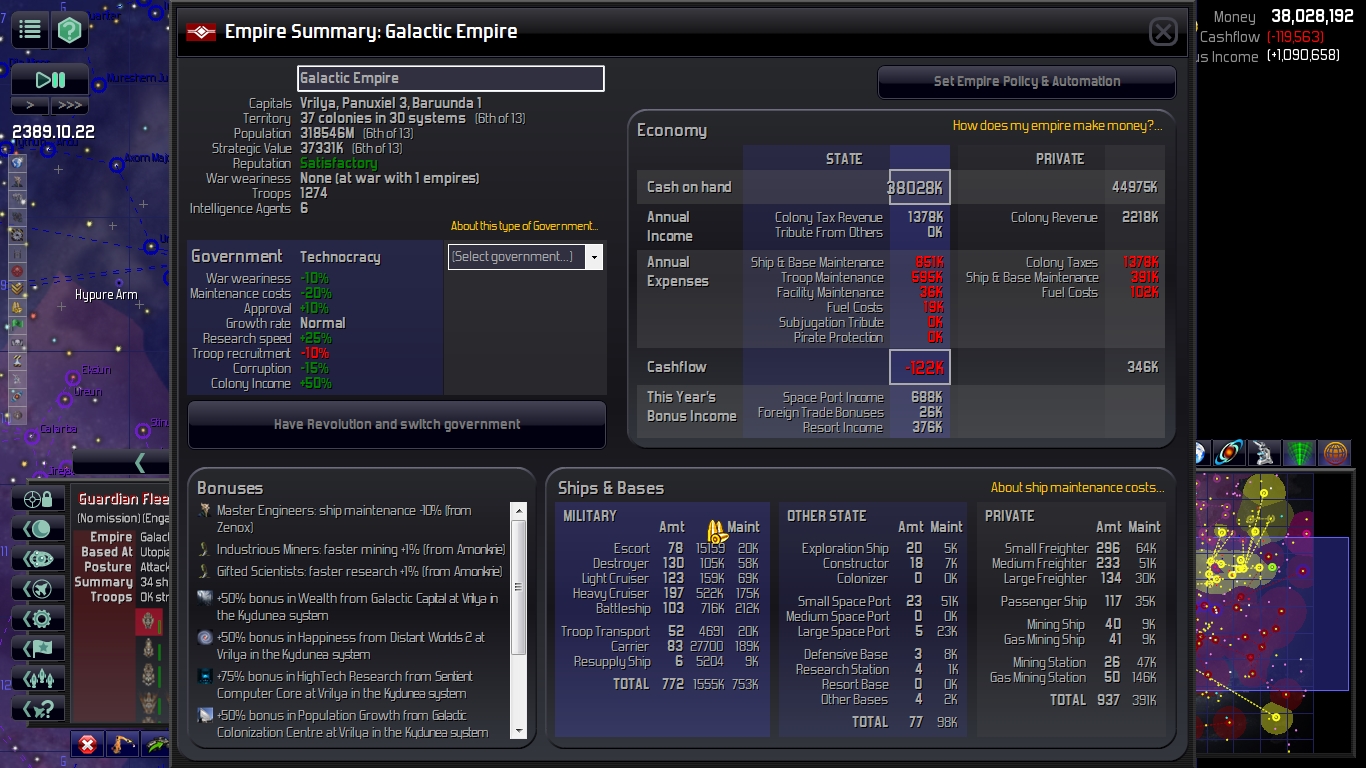This screenshot has height=768, width=1366.
Task: Decrease game speed with the single-arrow button
Action: coord(30,105)
